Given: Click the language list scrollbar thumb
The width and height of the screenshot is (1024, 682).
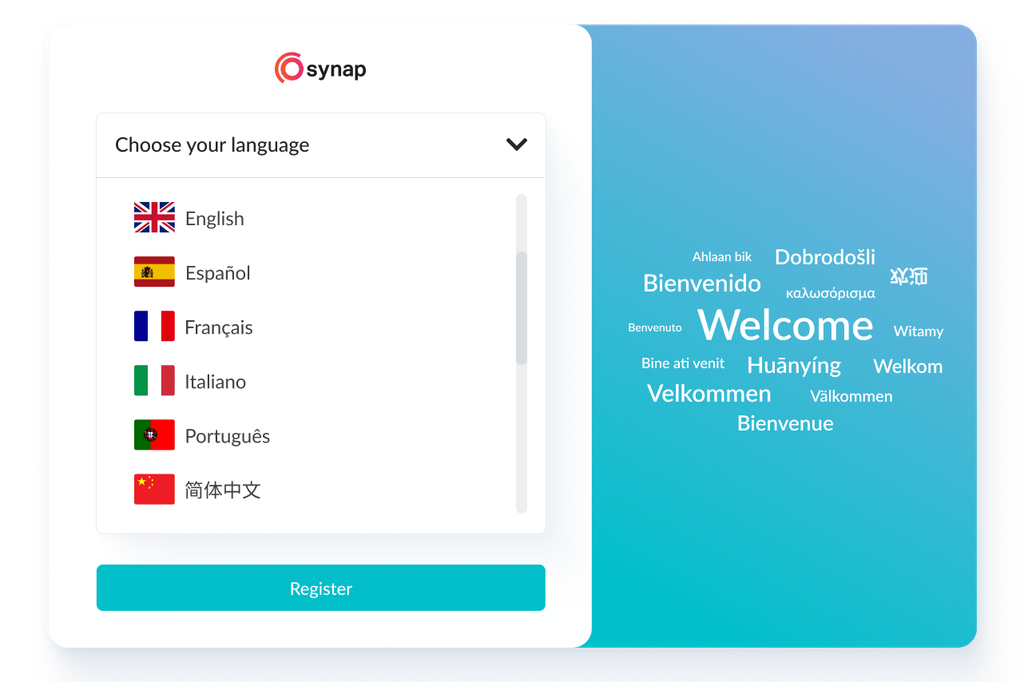Looking at the screenshot, I should [521, 308].
